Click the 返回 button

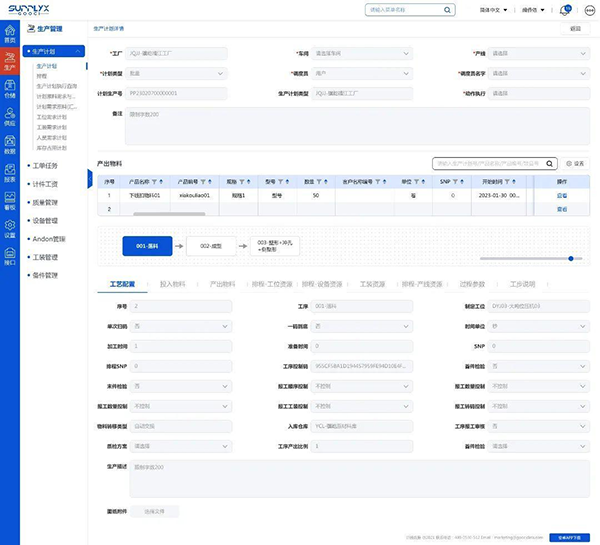(x=575, y=29)
